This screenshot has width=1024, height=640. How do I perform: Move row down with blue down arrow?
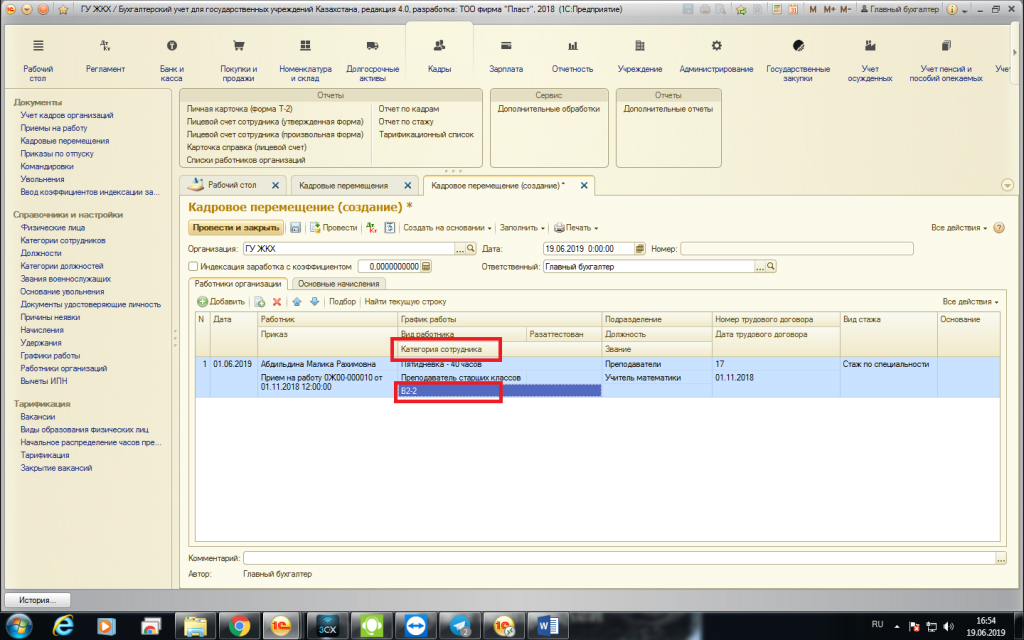[314, 301]
